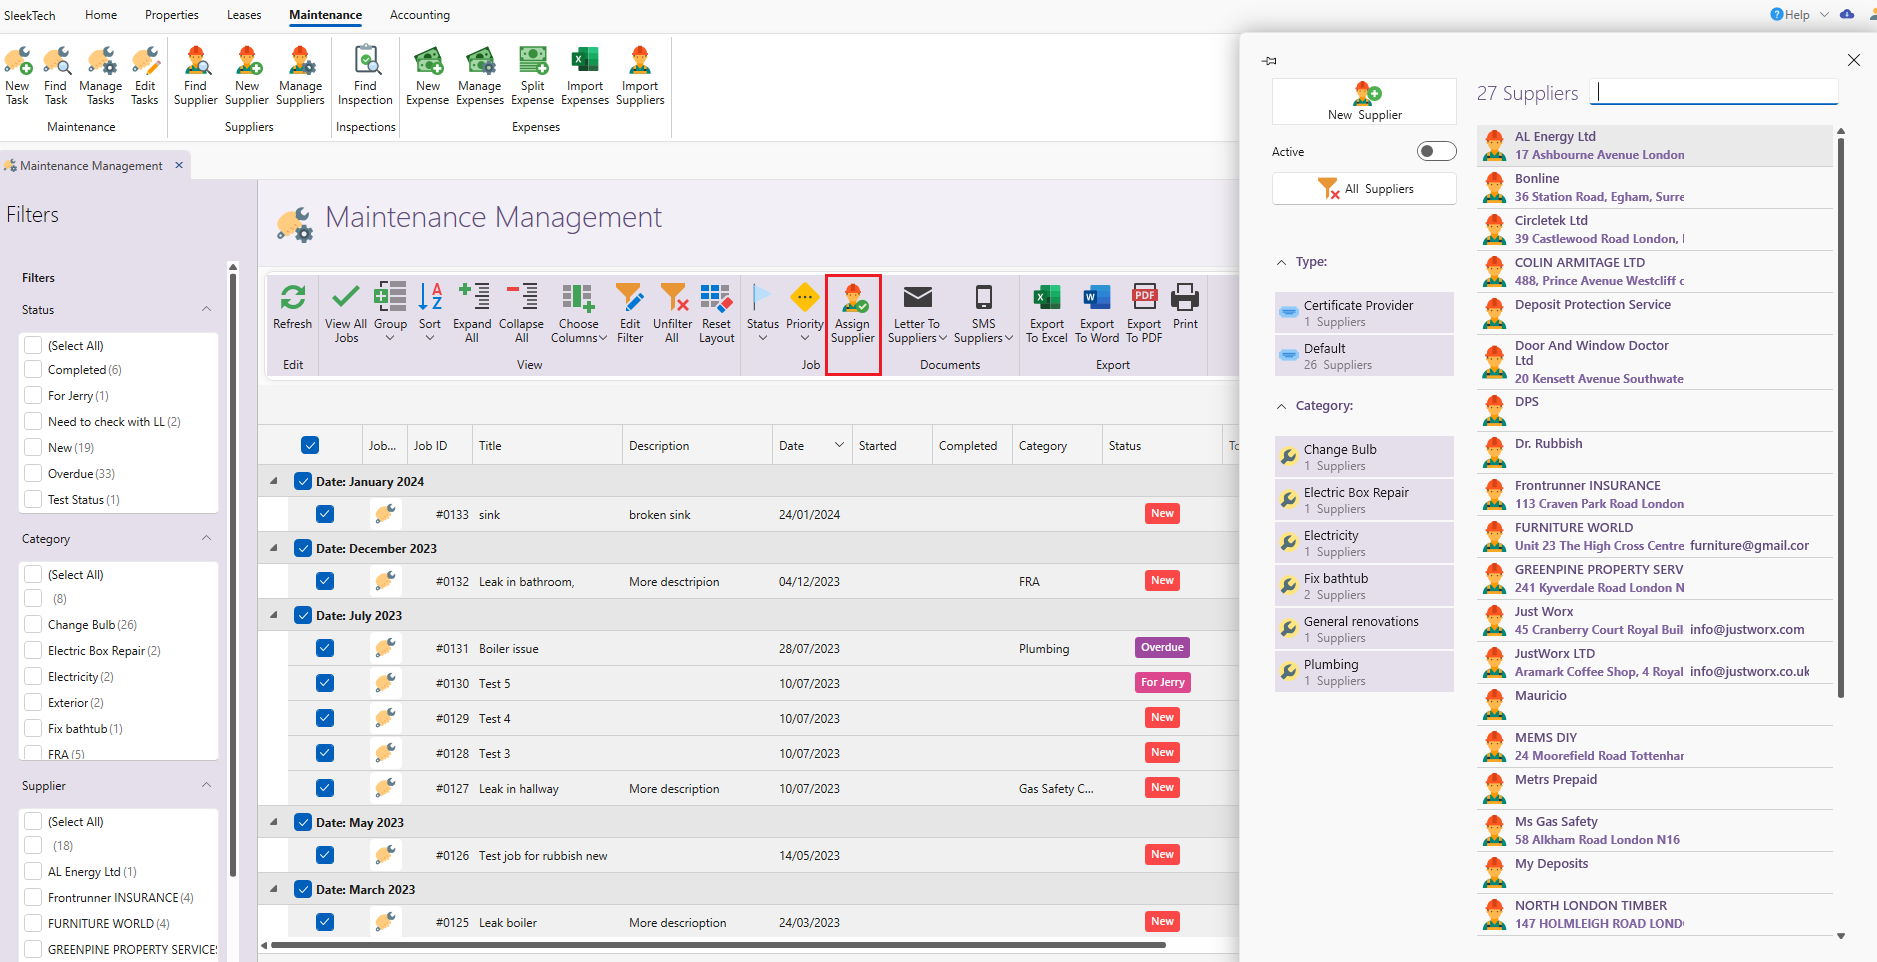
Task: Collapse the Type section in the supplier panel
Action: point(1282,262)
